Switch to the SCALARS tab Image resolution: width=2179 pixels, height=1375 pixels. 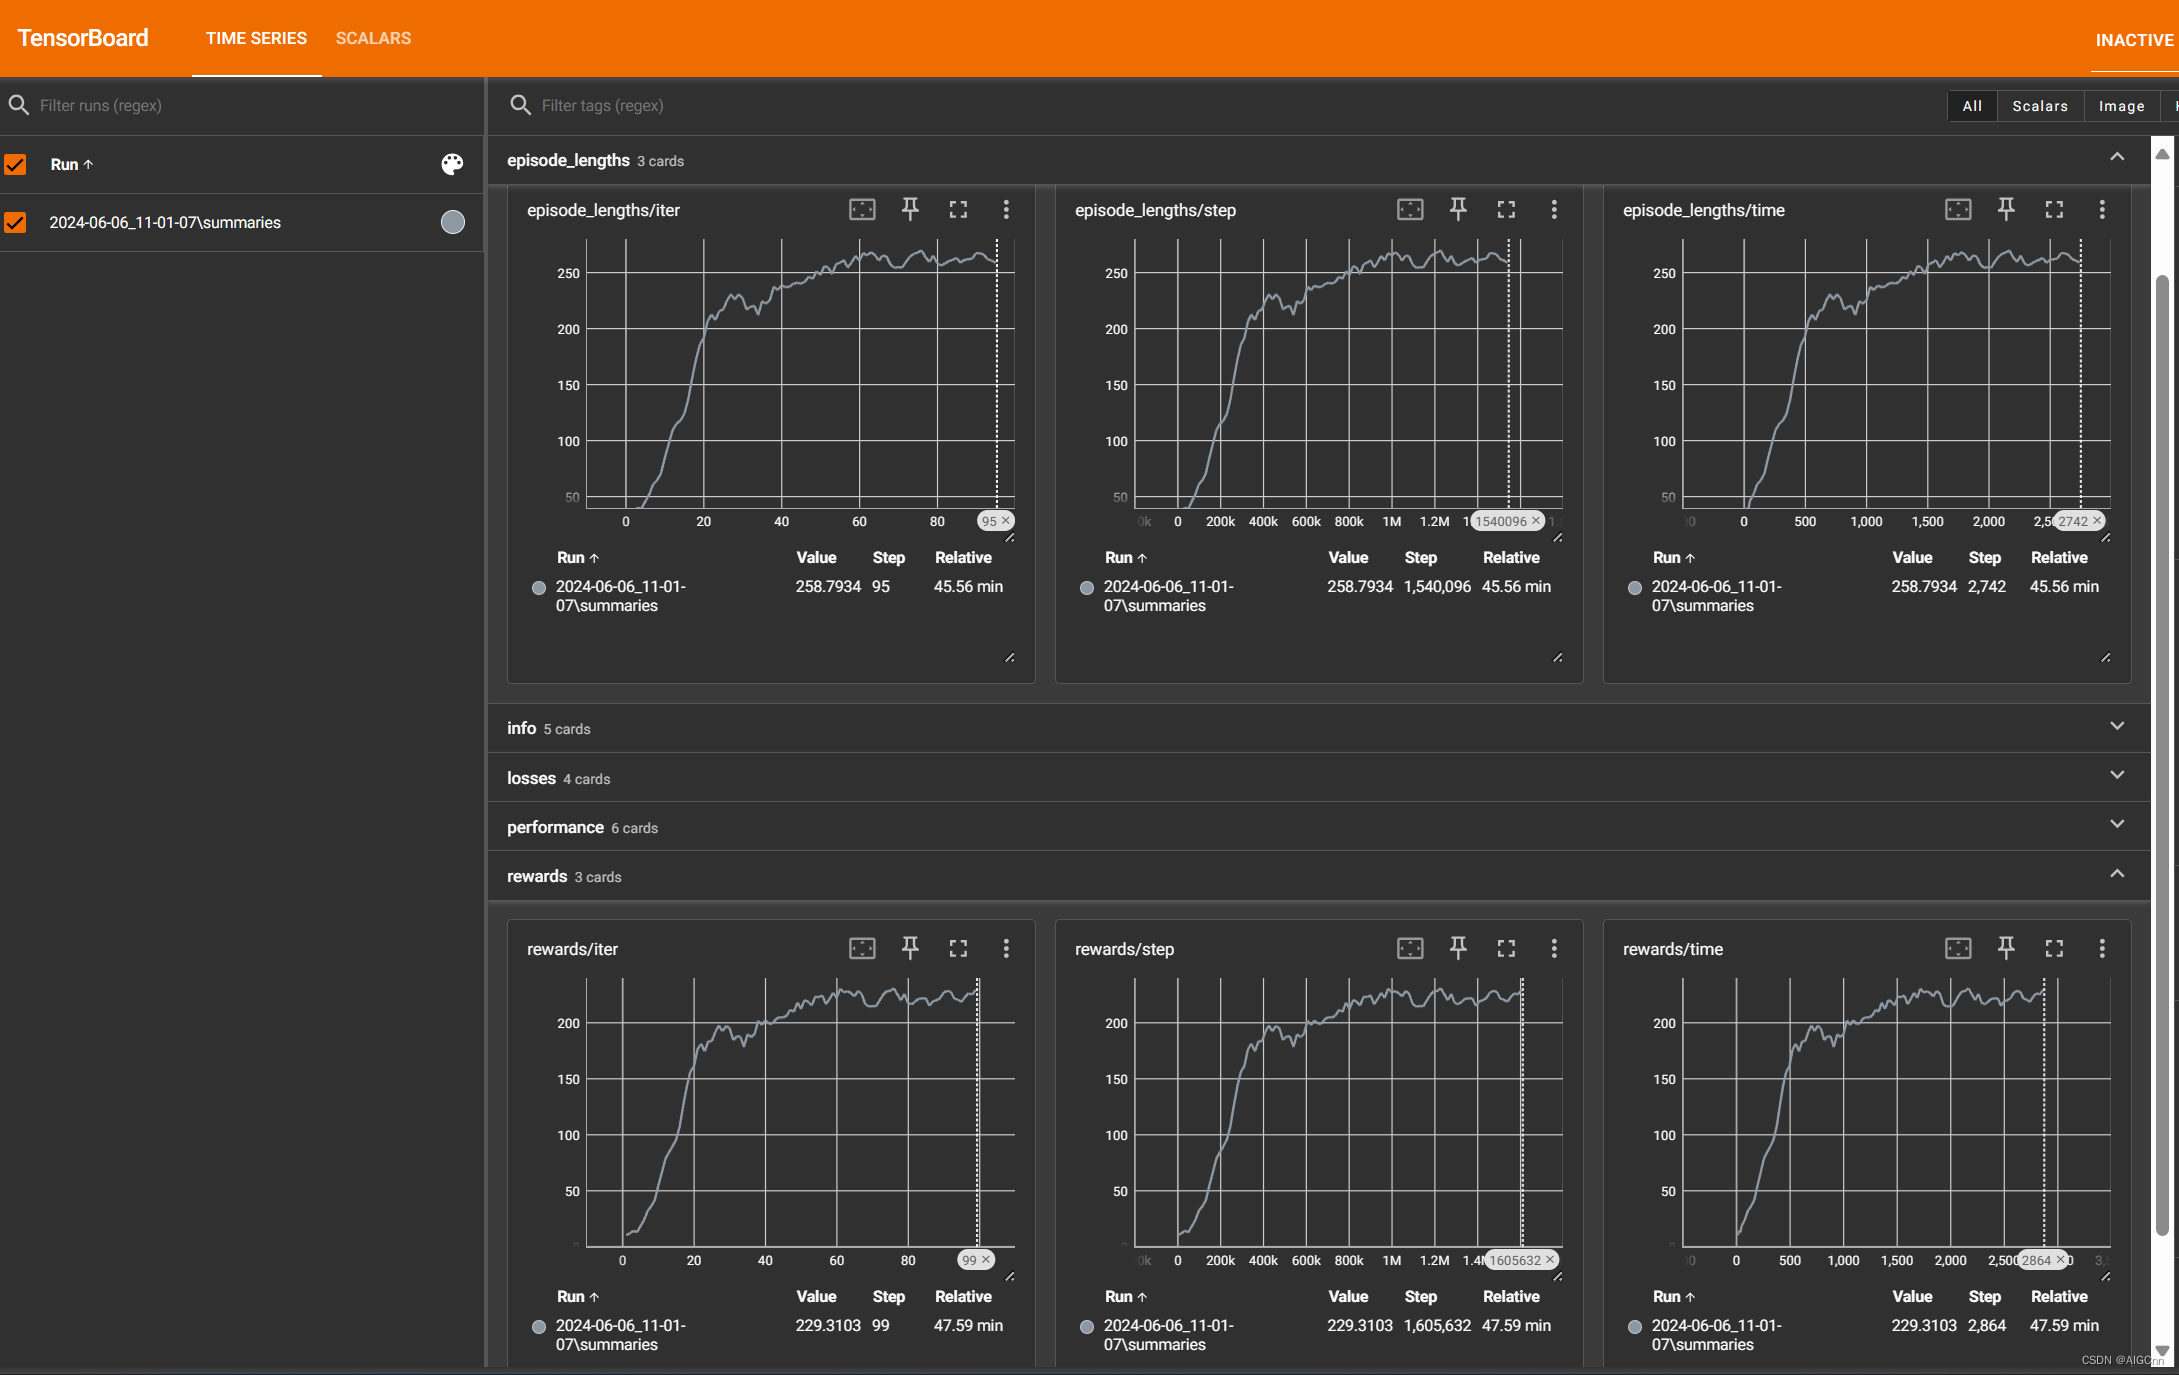(373, 38)
